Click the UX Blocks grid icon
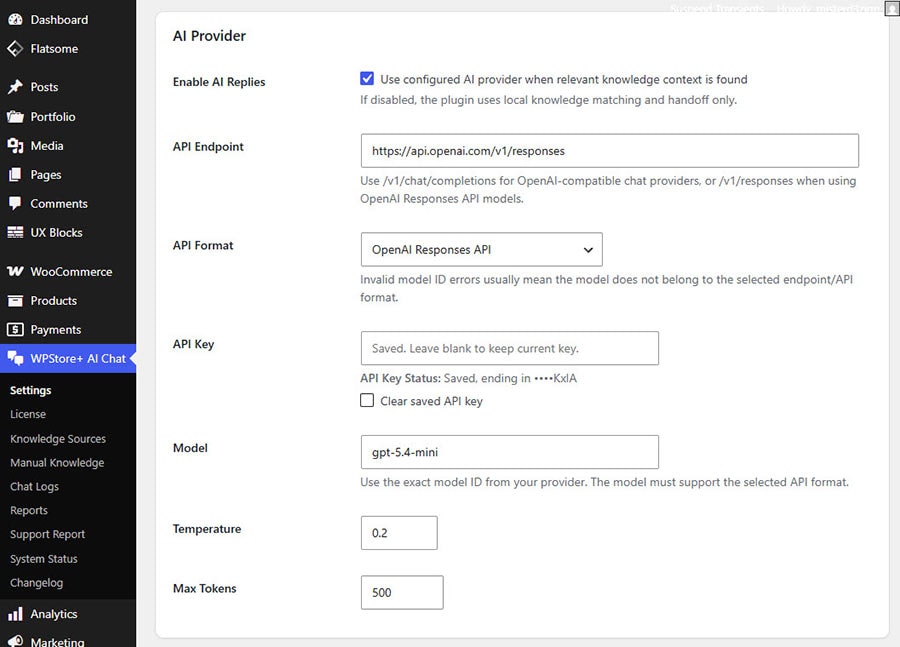 pos(15,233)
